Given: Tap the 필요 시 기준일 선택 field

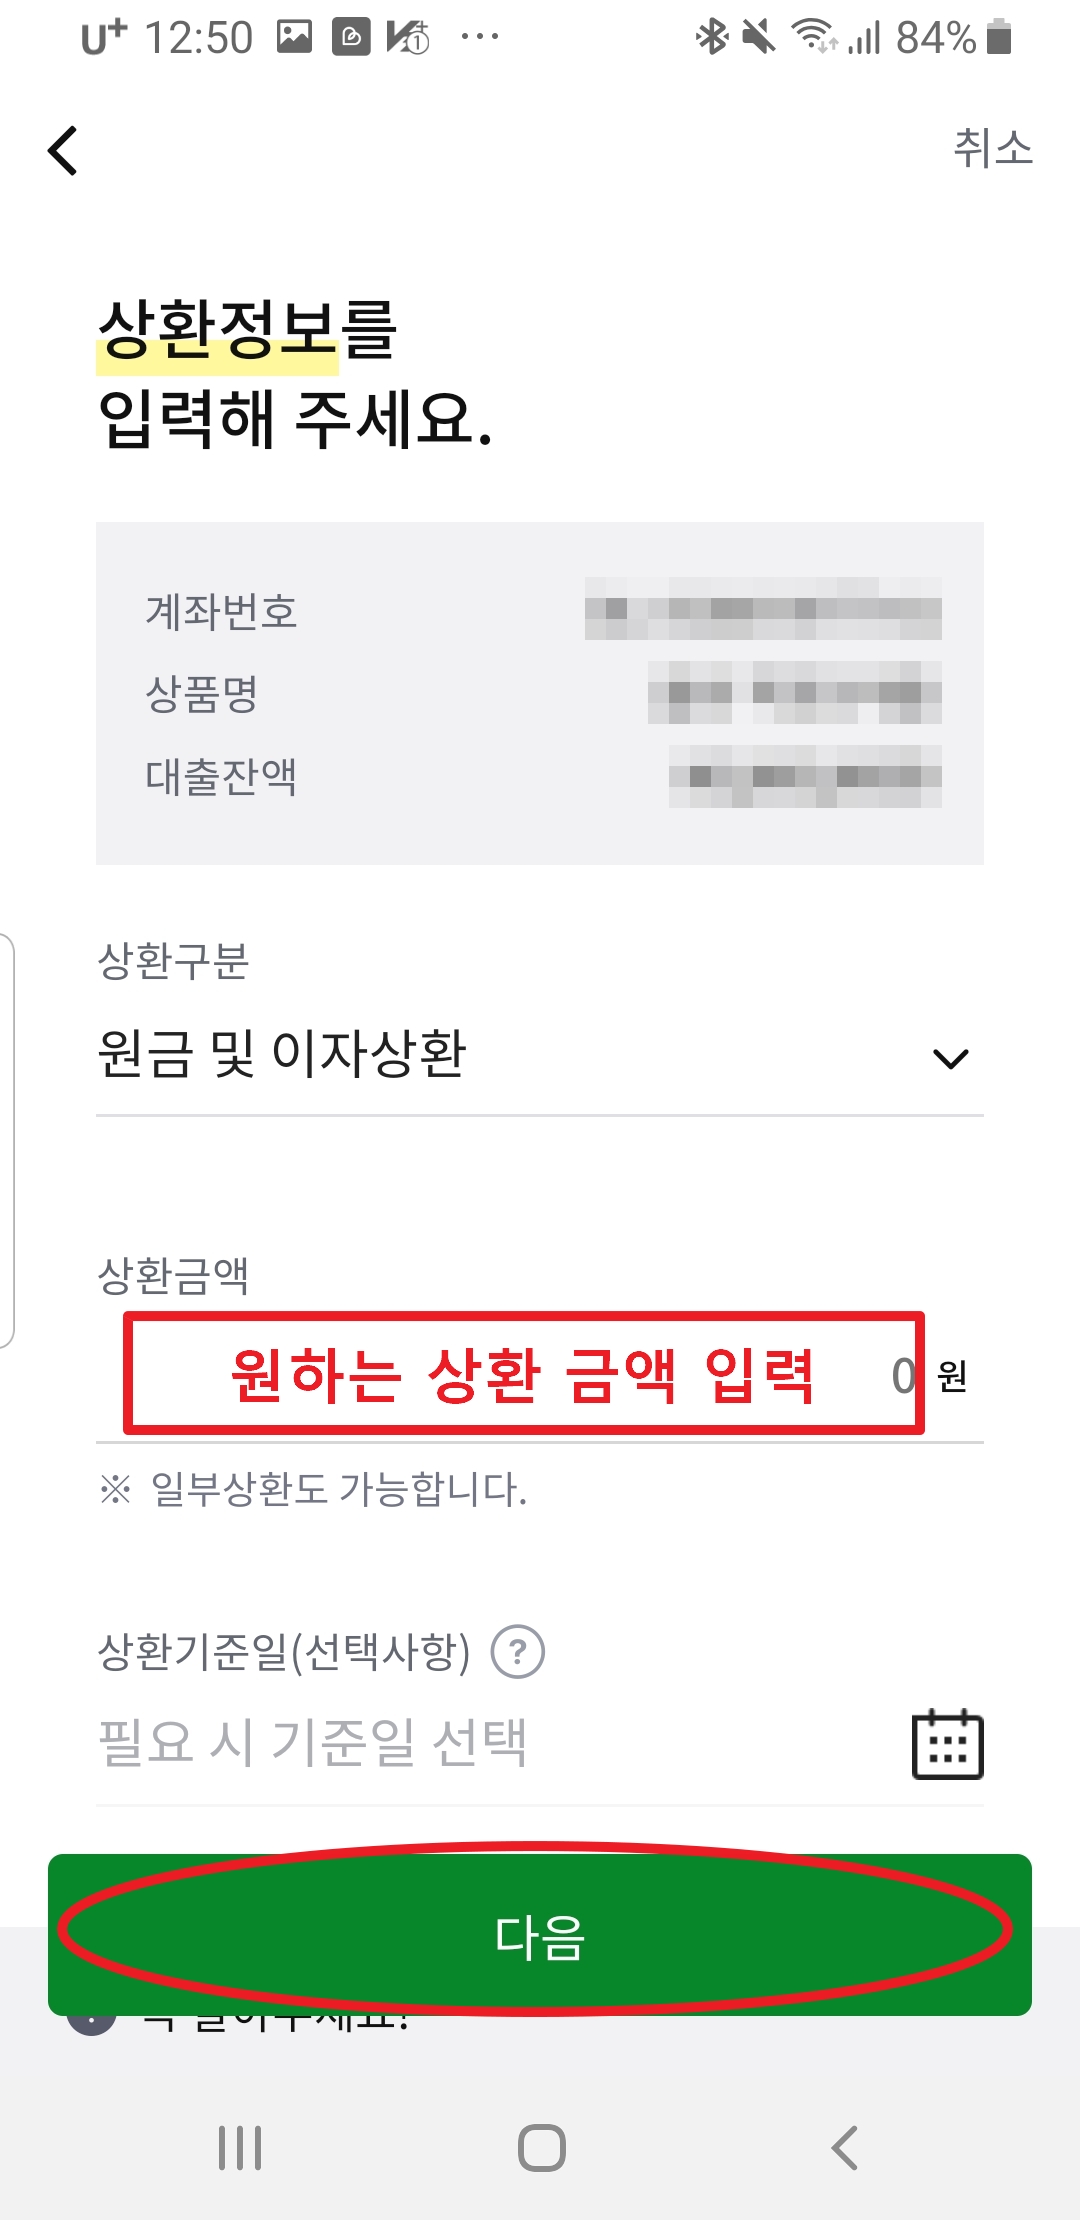Looking at the screenshot, I should [x=540, y=1743].
